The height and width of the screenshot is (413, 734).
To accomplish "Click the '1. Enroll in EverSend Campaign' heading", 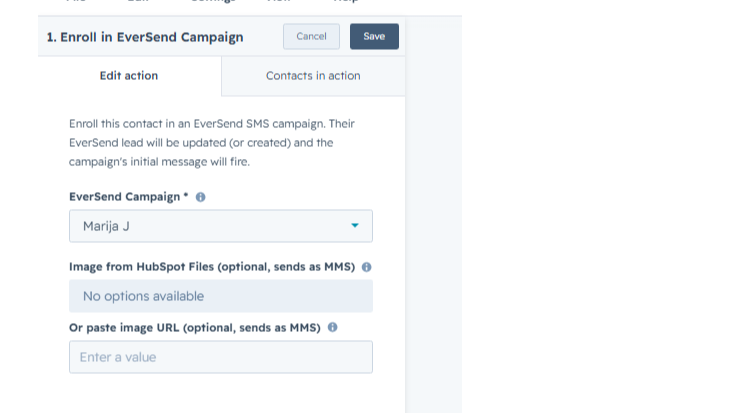I will [145, 37].
